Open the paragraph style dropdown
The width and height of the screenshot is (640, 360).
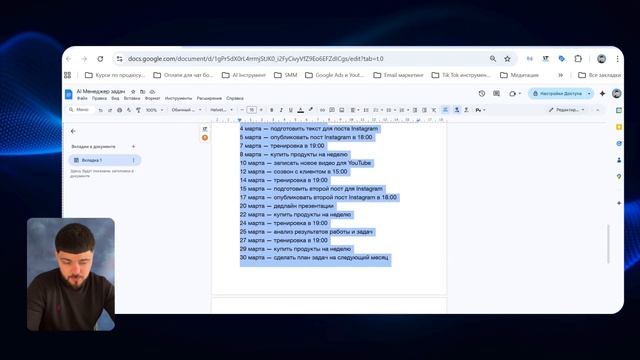pos(187,110)
